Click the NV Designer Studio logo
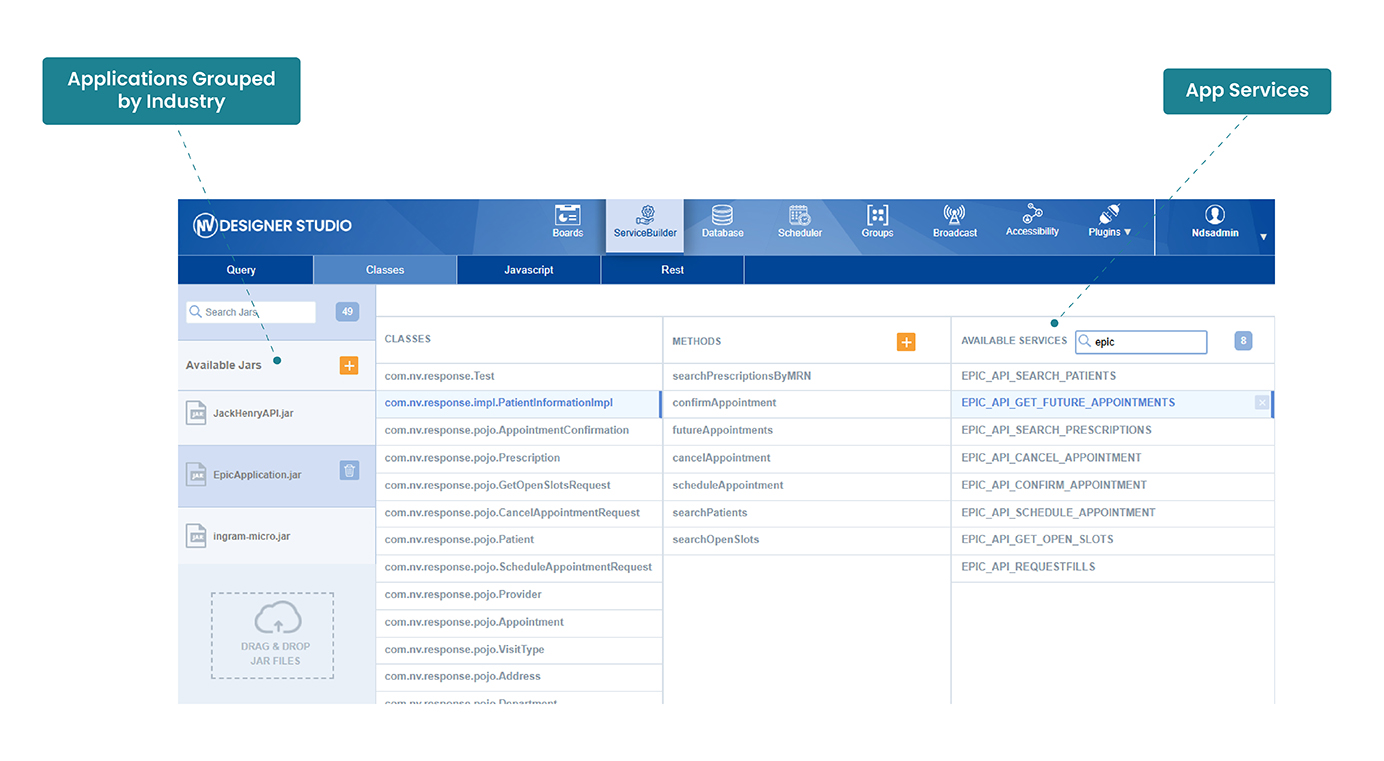1384x761 pixels. click(272, 225)
